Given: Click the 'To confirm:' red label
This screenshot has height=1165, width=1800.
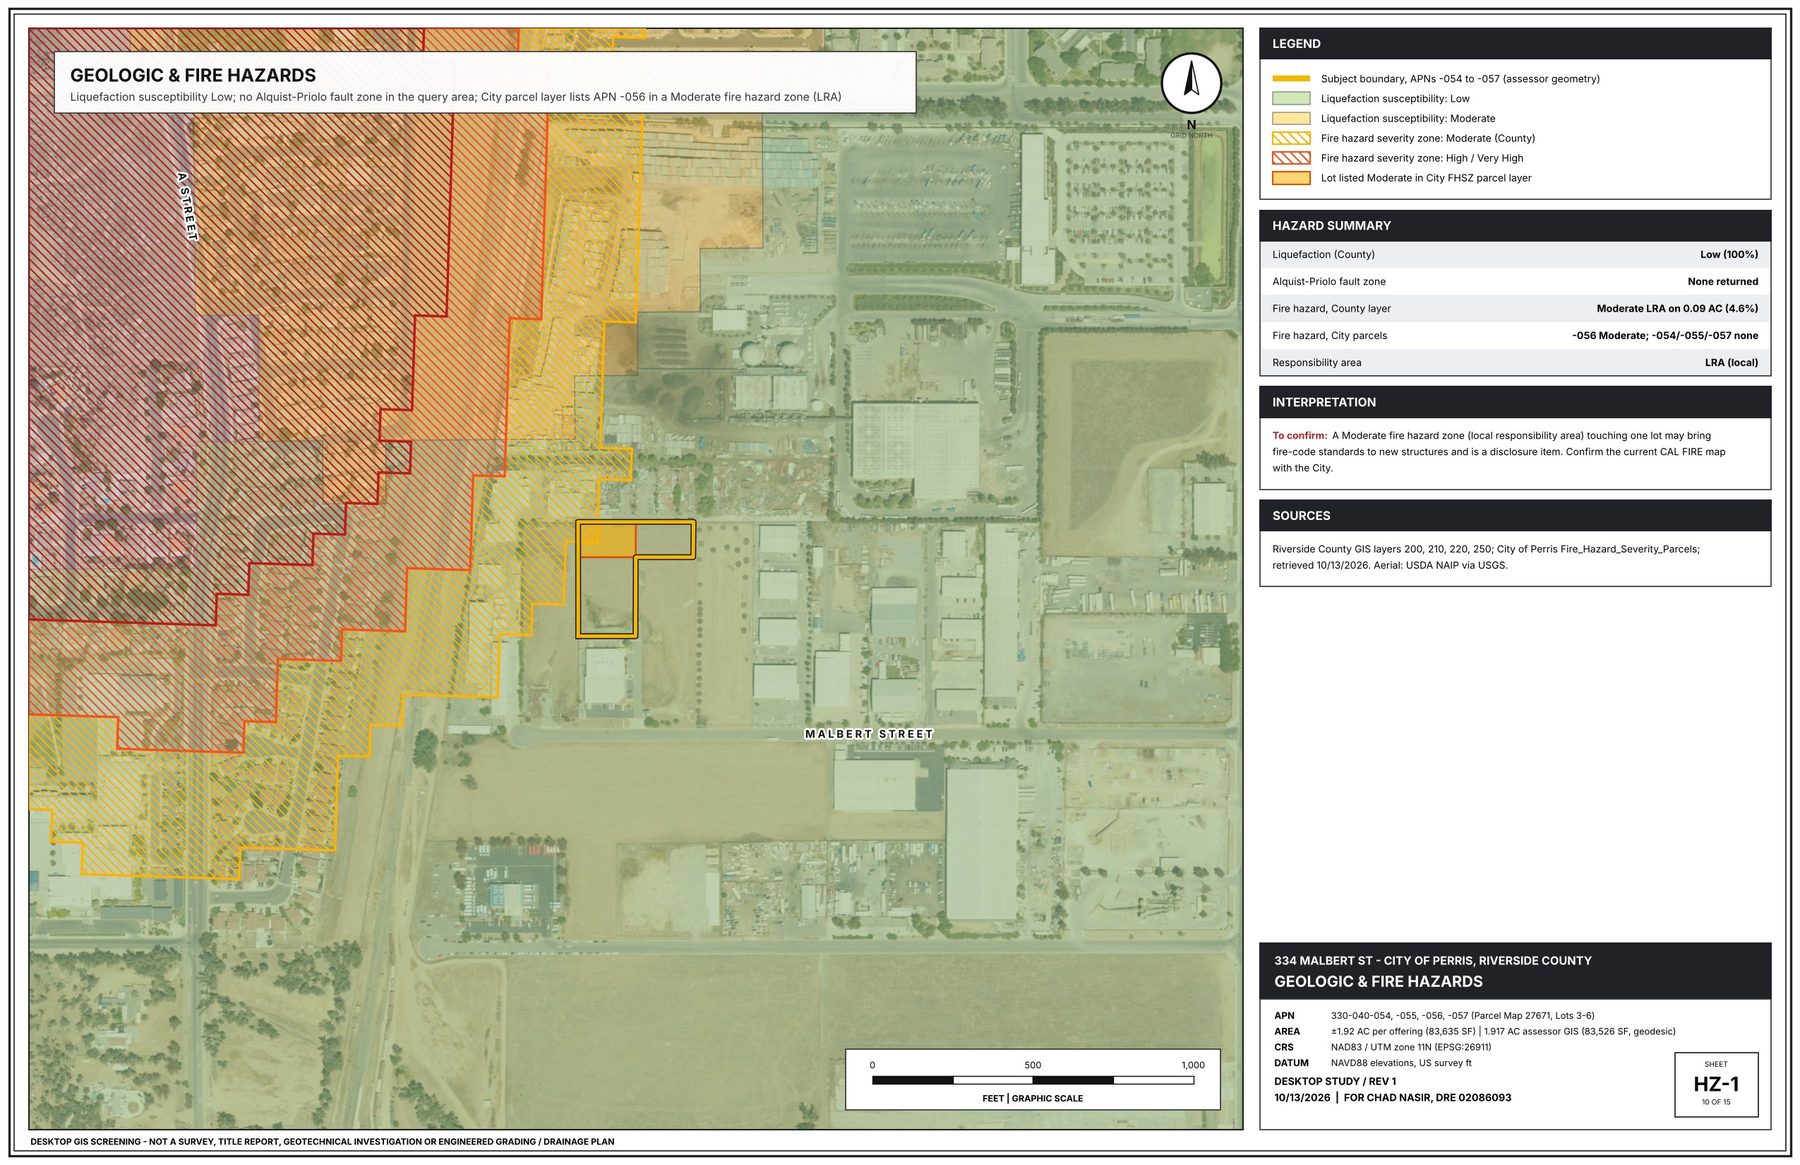Looking at the screenshot, I should point(1299,436).
